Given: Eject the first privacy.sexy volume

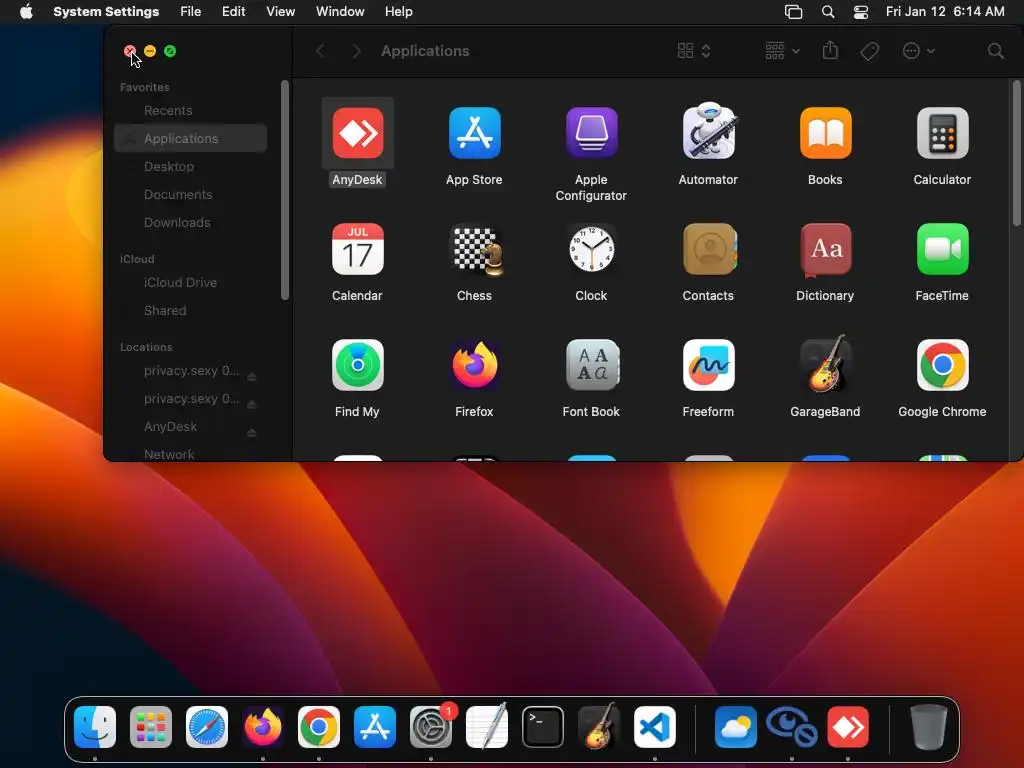Looking at the screenshot, I should pos(251,376).
